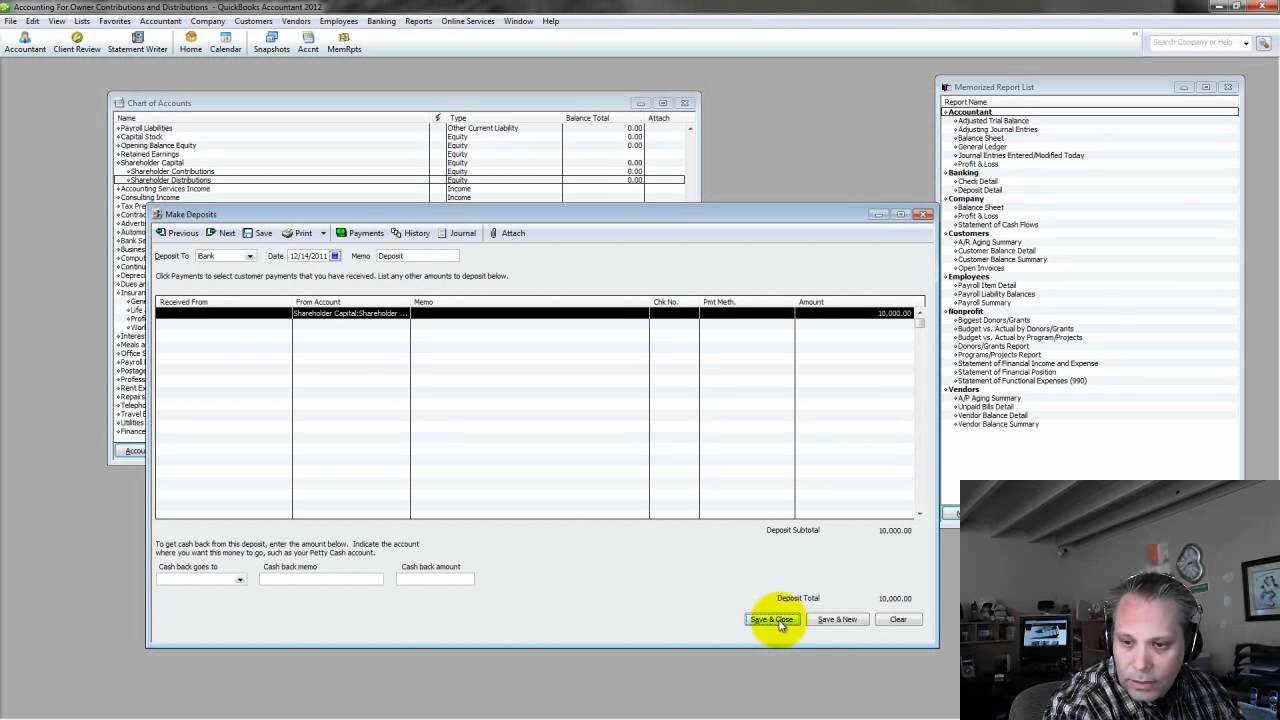Open the Online Services menu

pos(468,21)
